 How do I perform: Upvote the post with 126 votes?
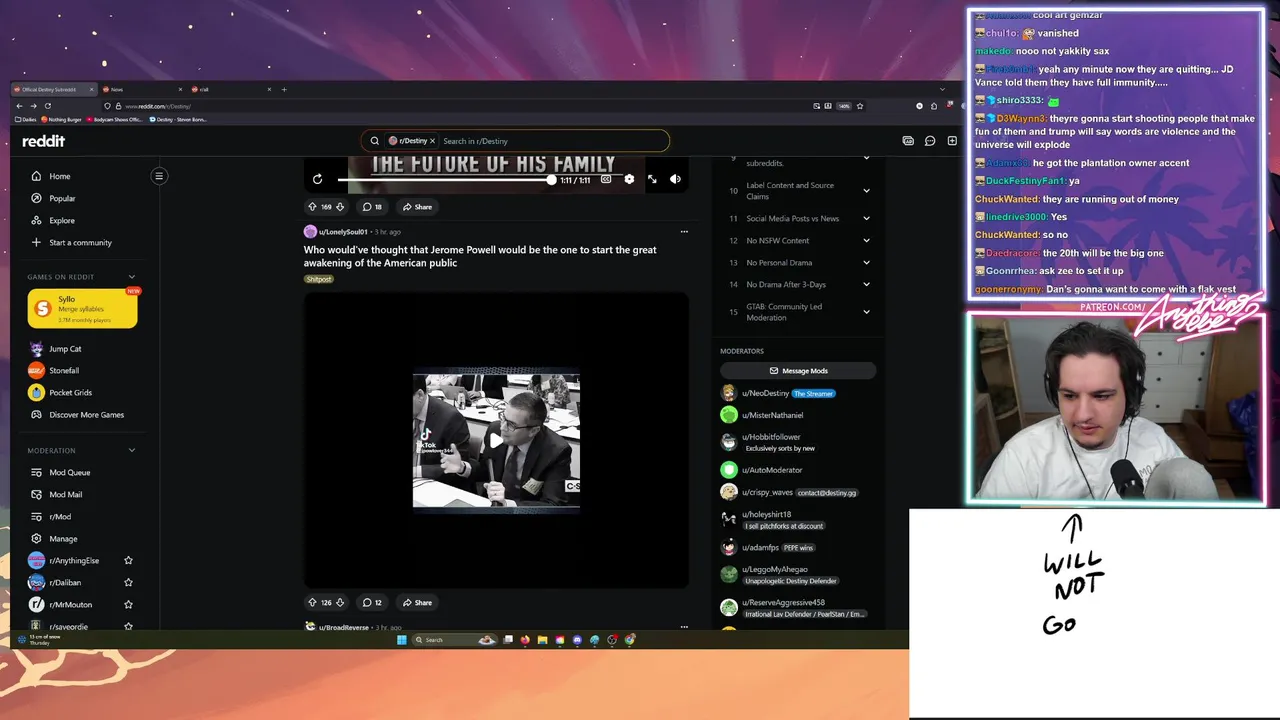312,603
